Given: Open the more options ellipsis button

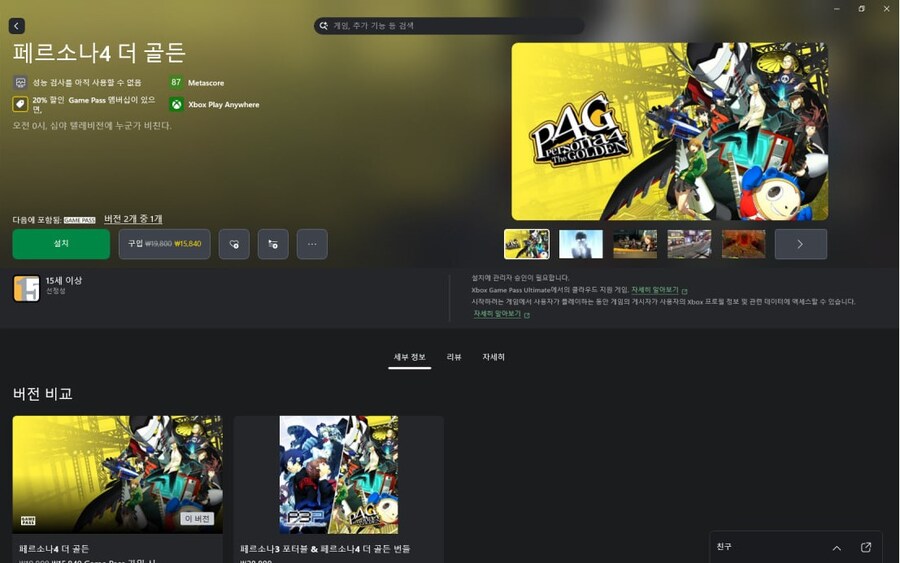Looking at the screenshot, I should pos(312,244).
